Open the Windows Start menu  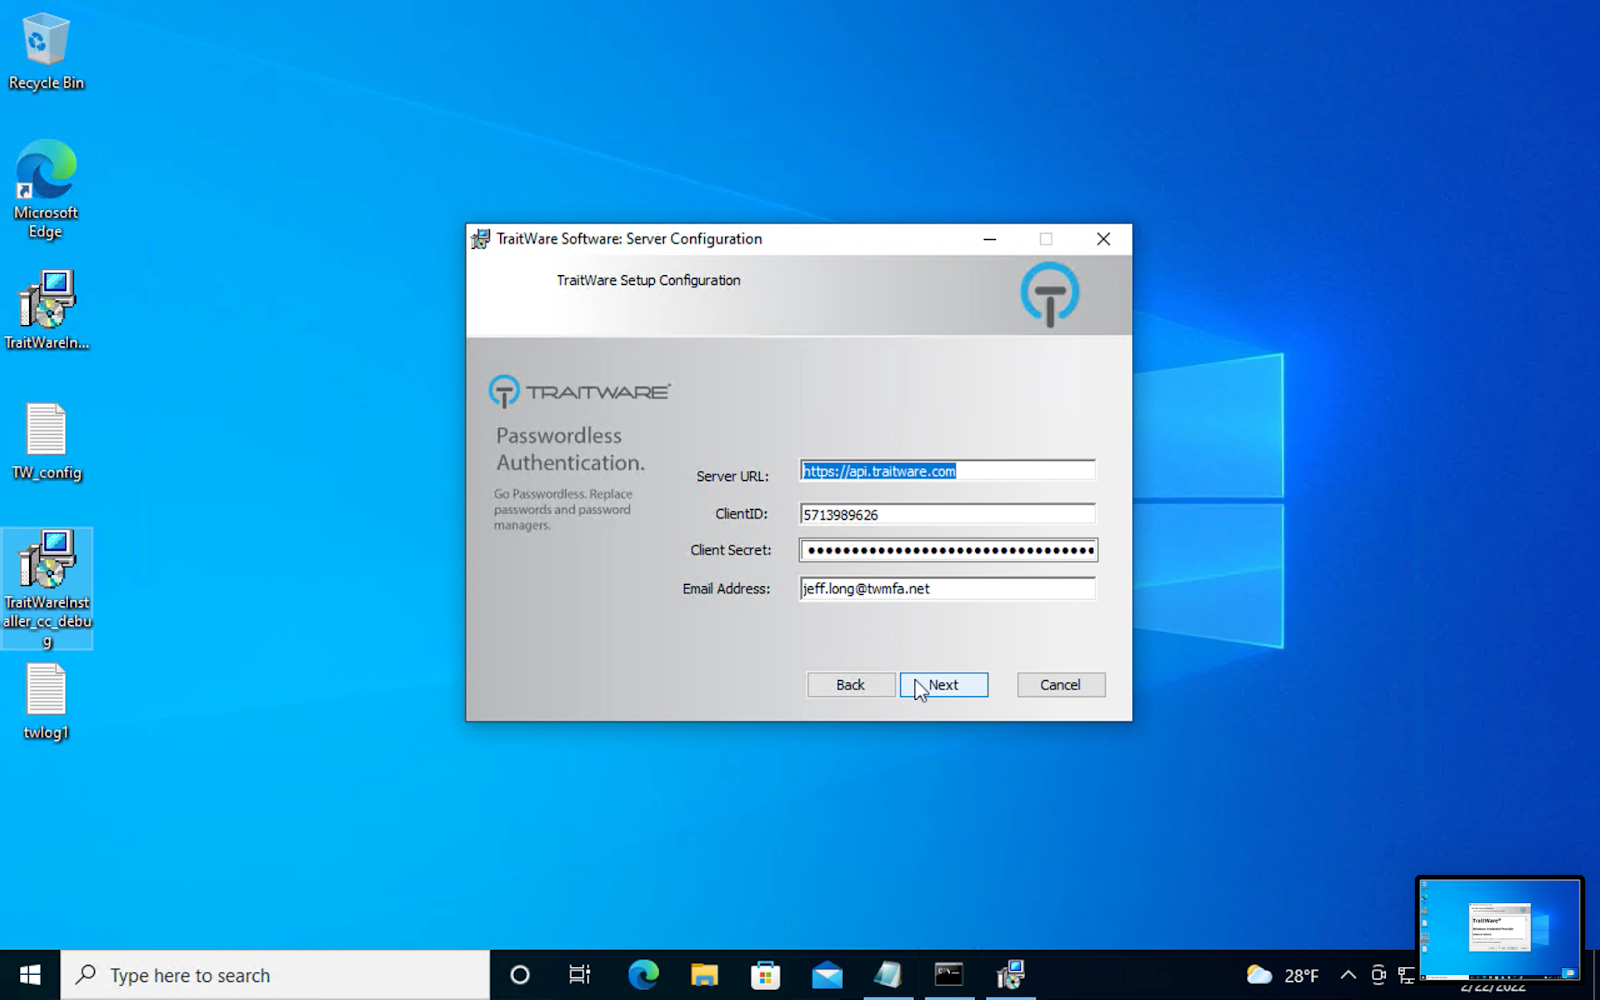[30, 975]
